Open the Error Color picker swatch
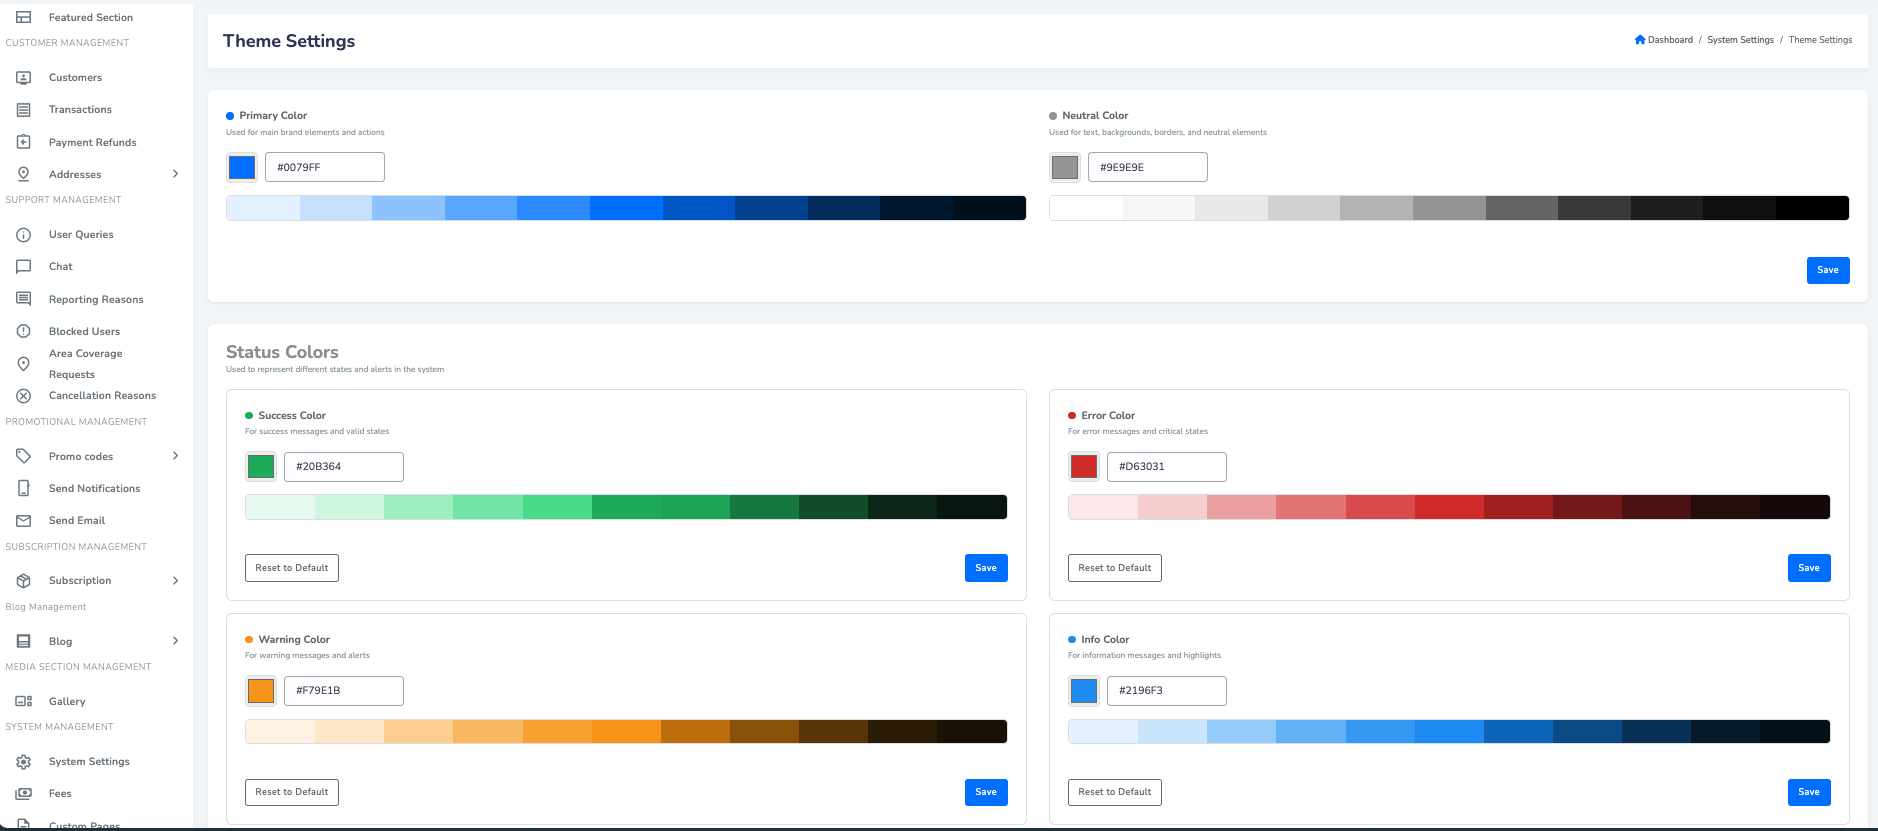The image size is (1878, 831). 1084,467
